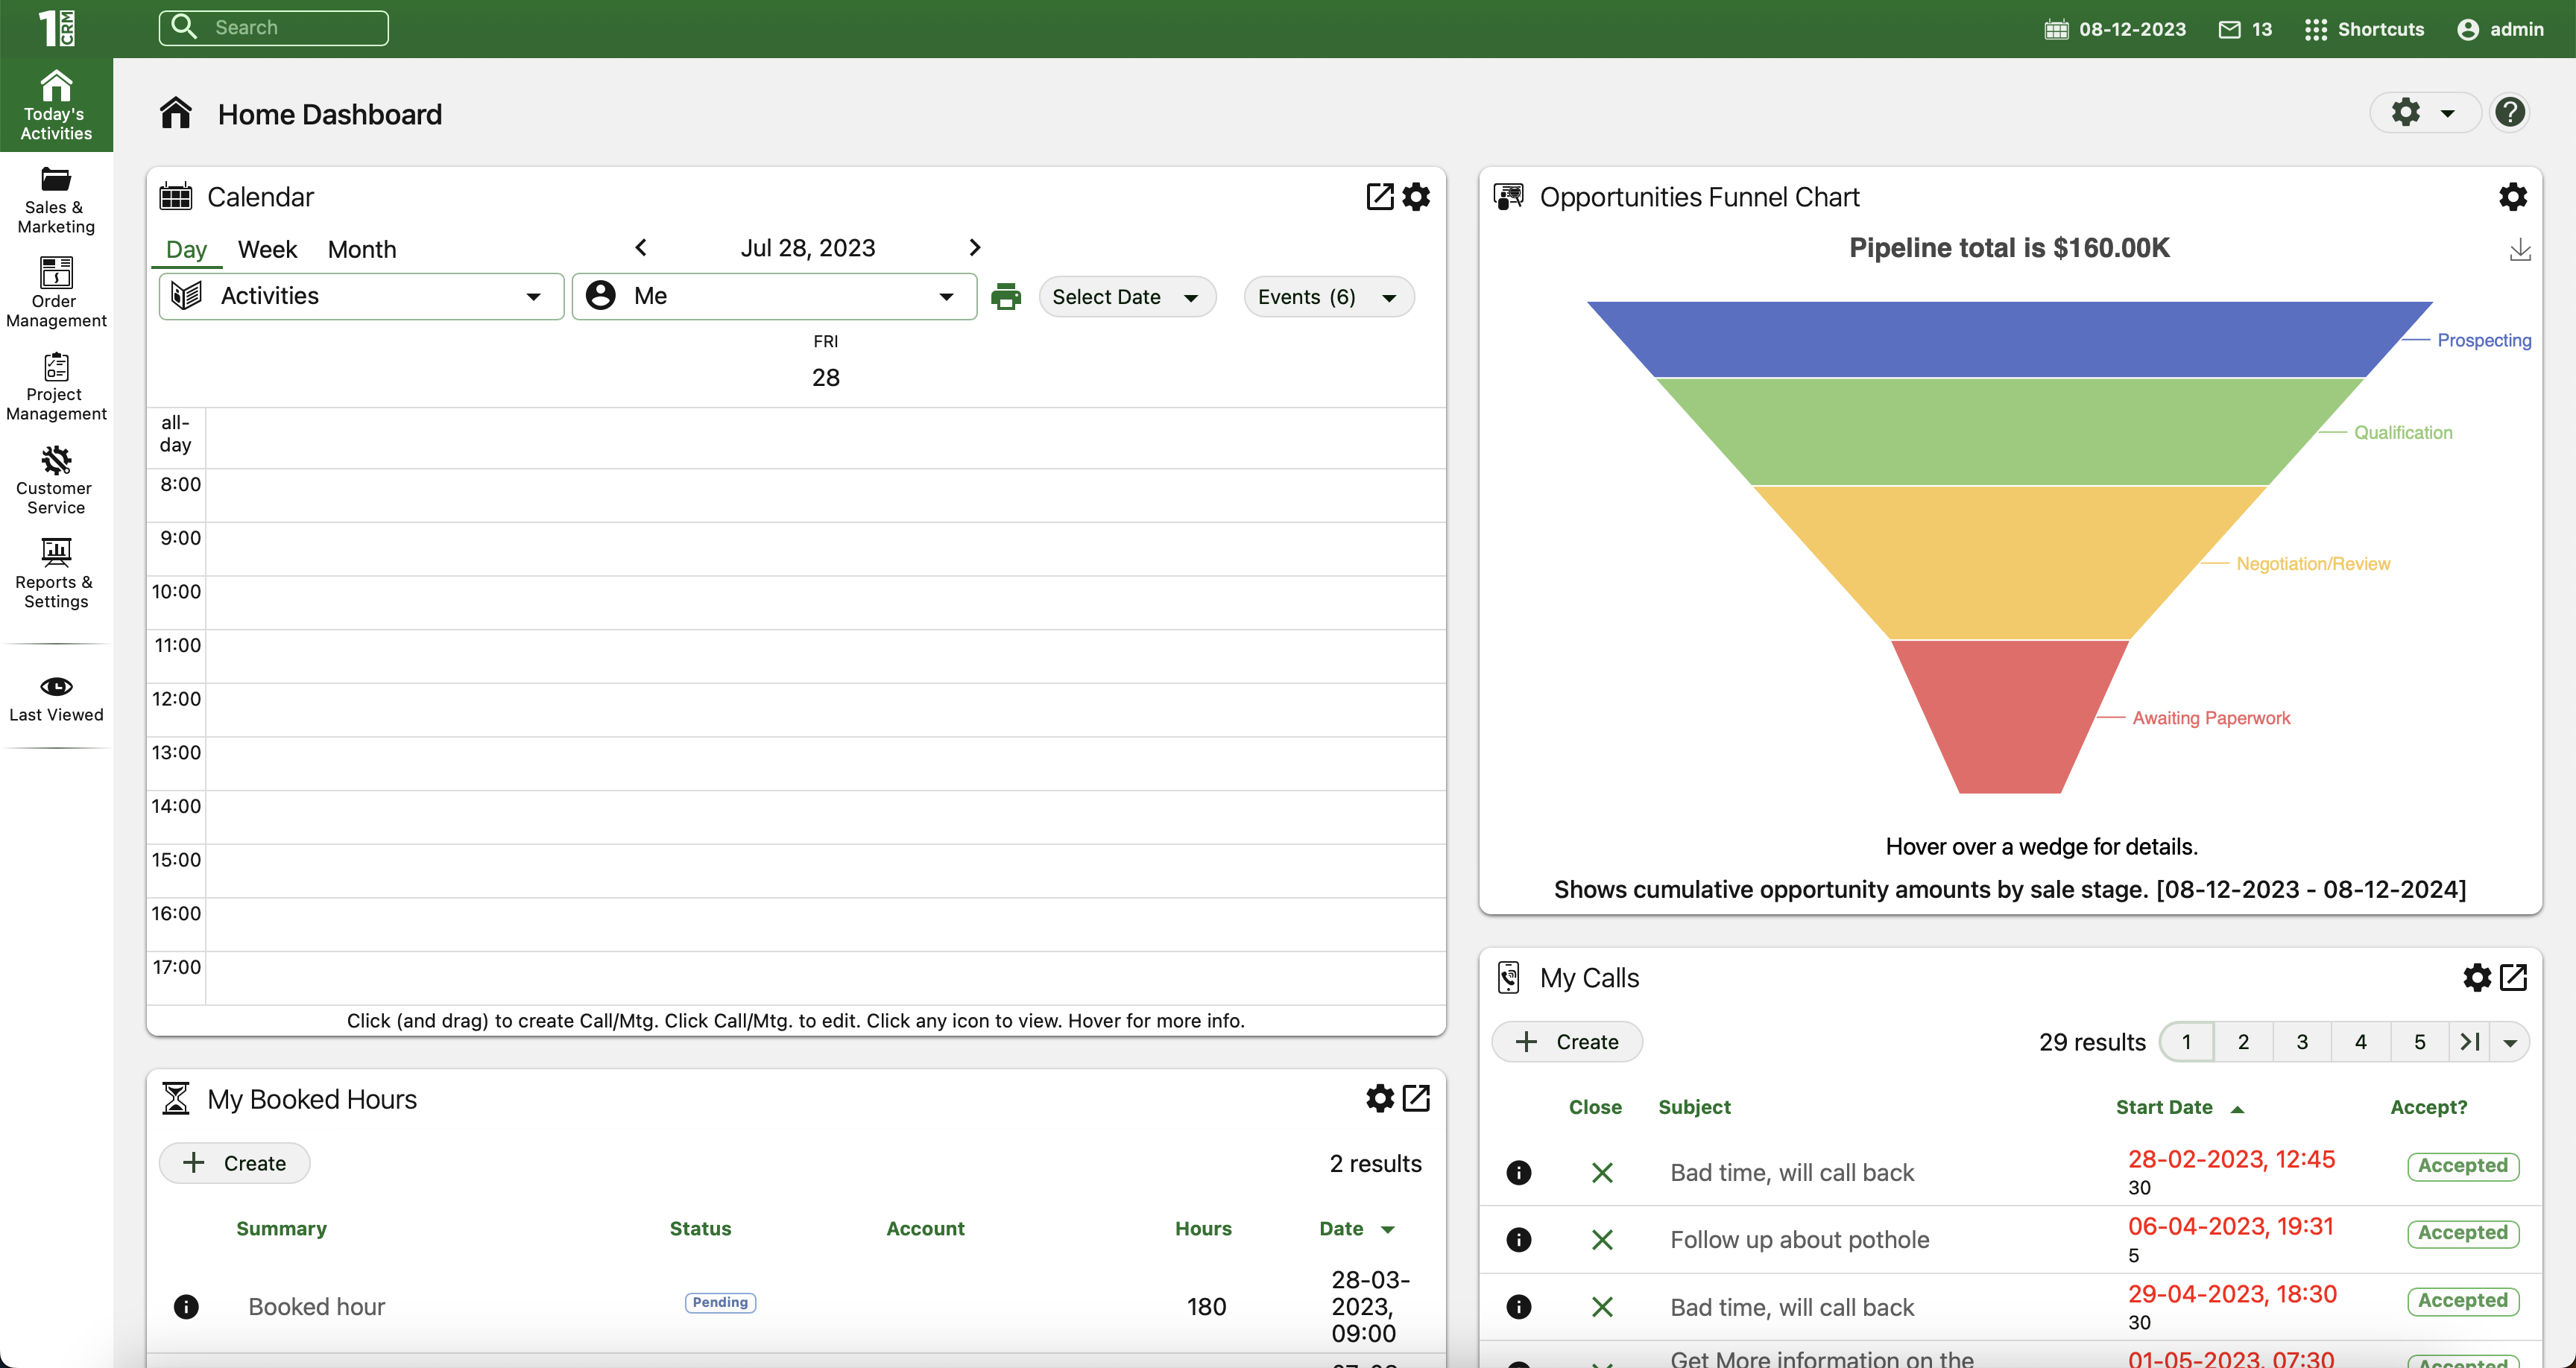Switch calendar to Week view
Image resolution: width=2576 pixels, height=1368 pixels.
[267, 249]
